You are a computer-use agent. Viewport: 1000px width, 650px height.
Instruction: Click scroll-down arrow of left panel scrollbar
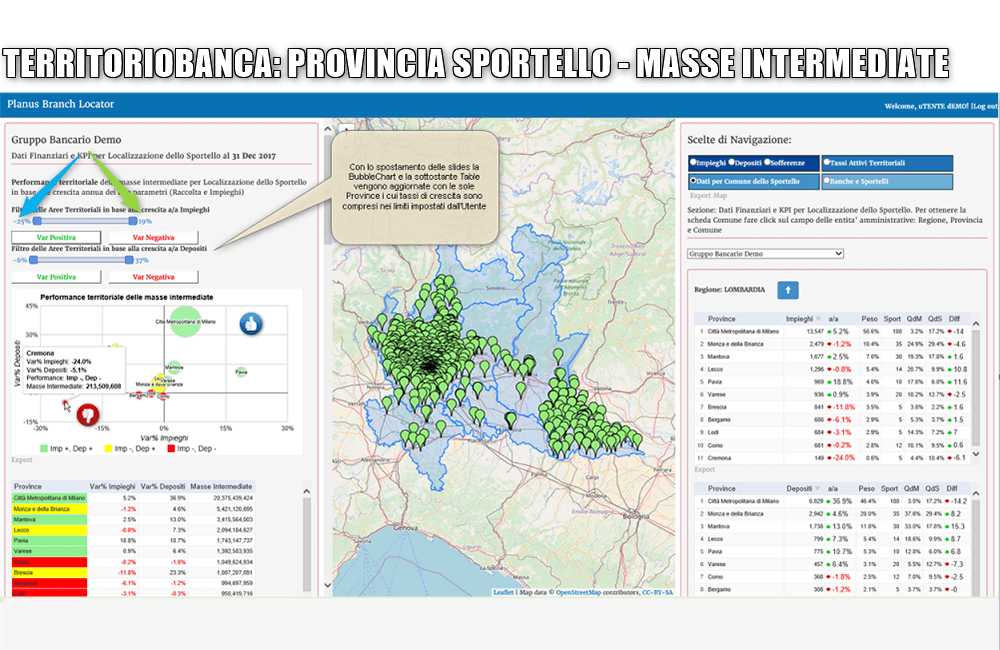click(328, 585)
